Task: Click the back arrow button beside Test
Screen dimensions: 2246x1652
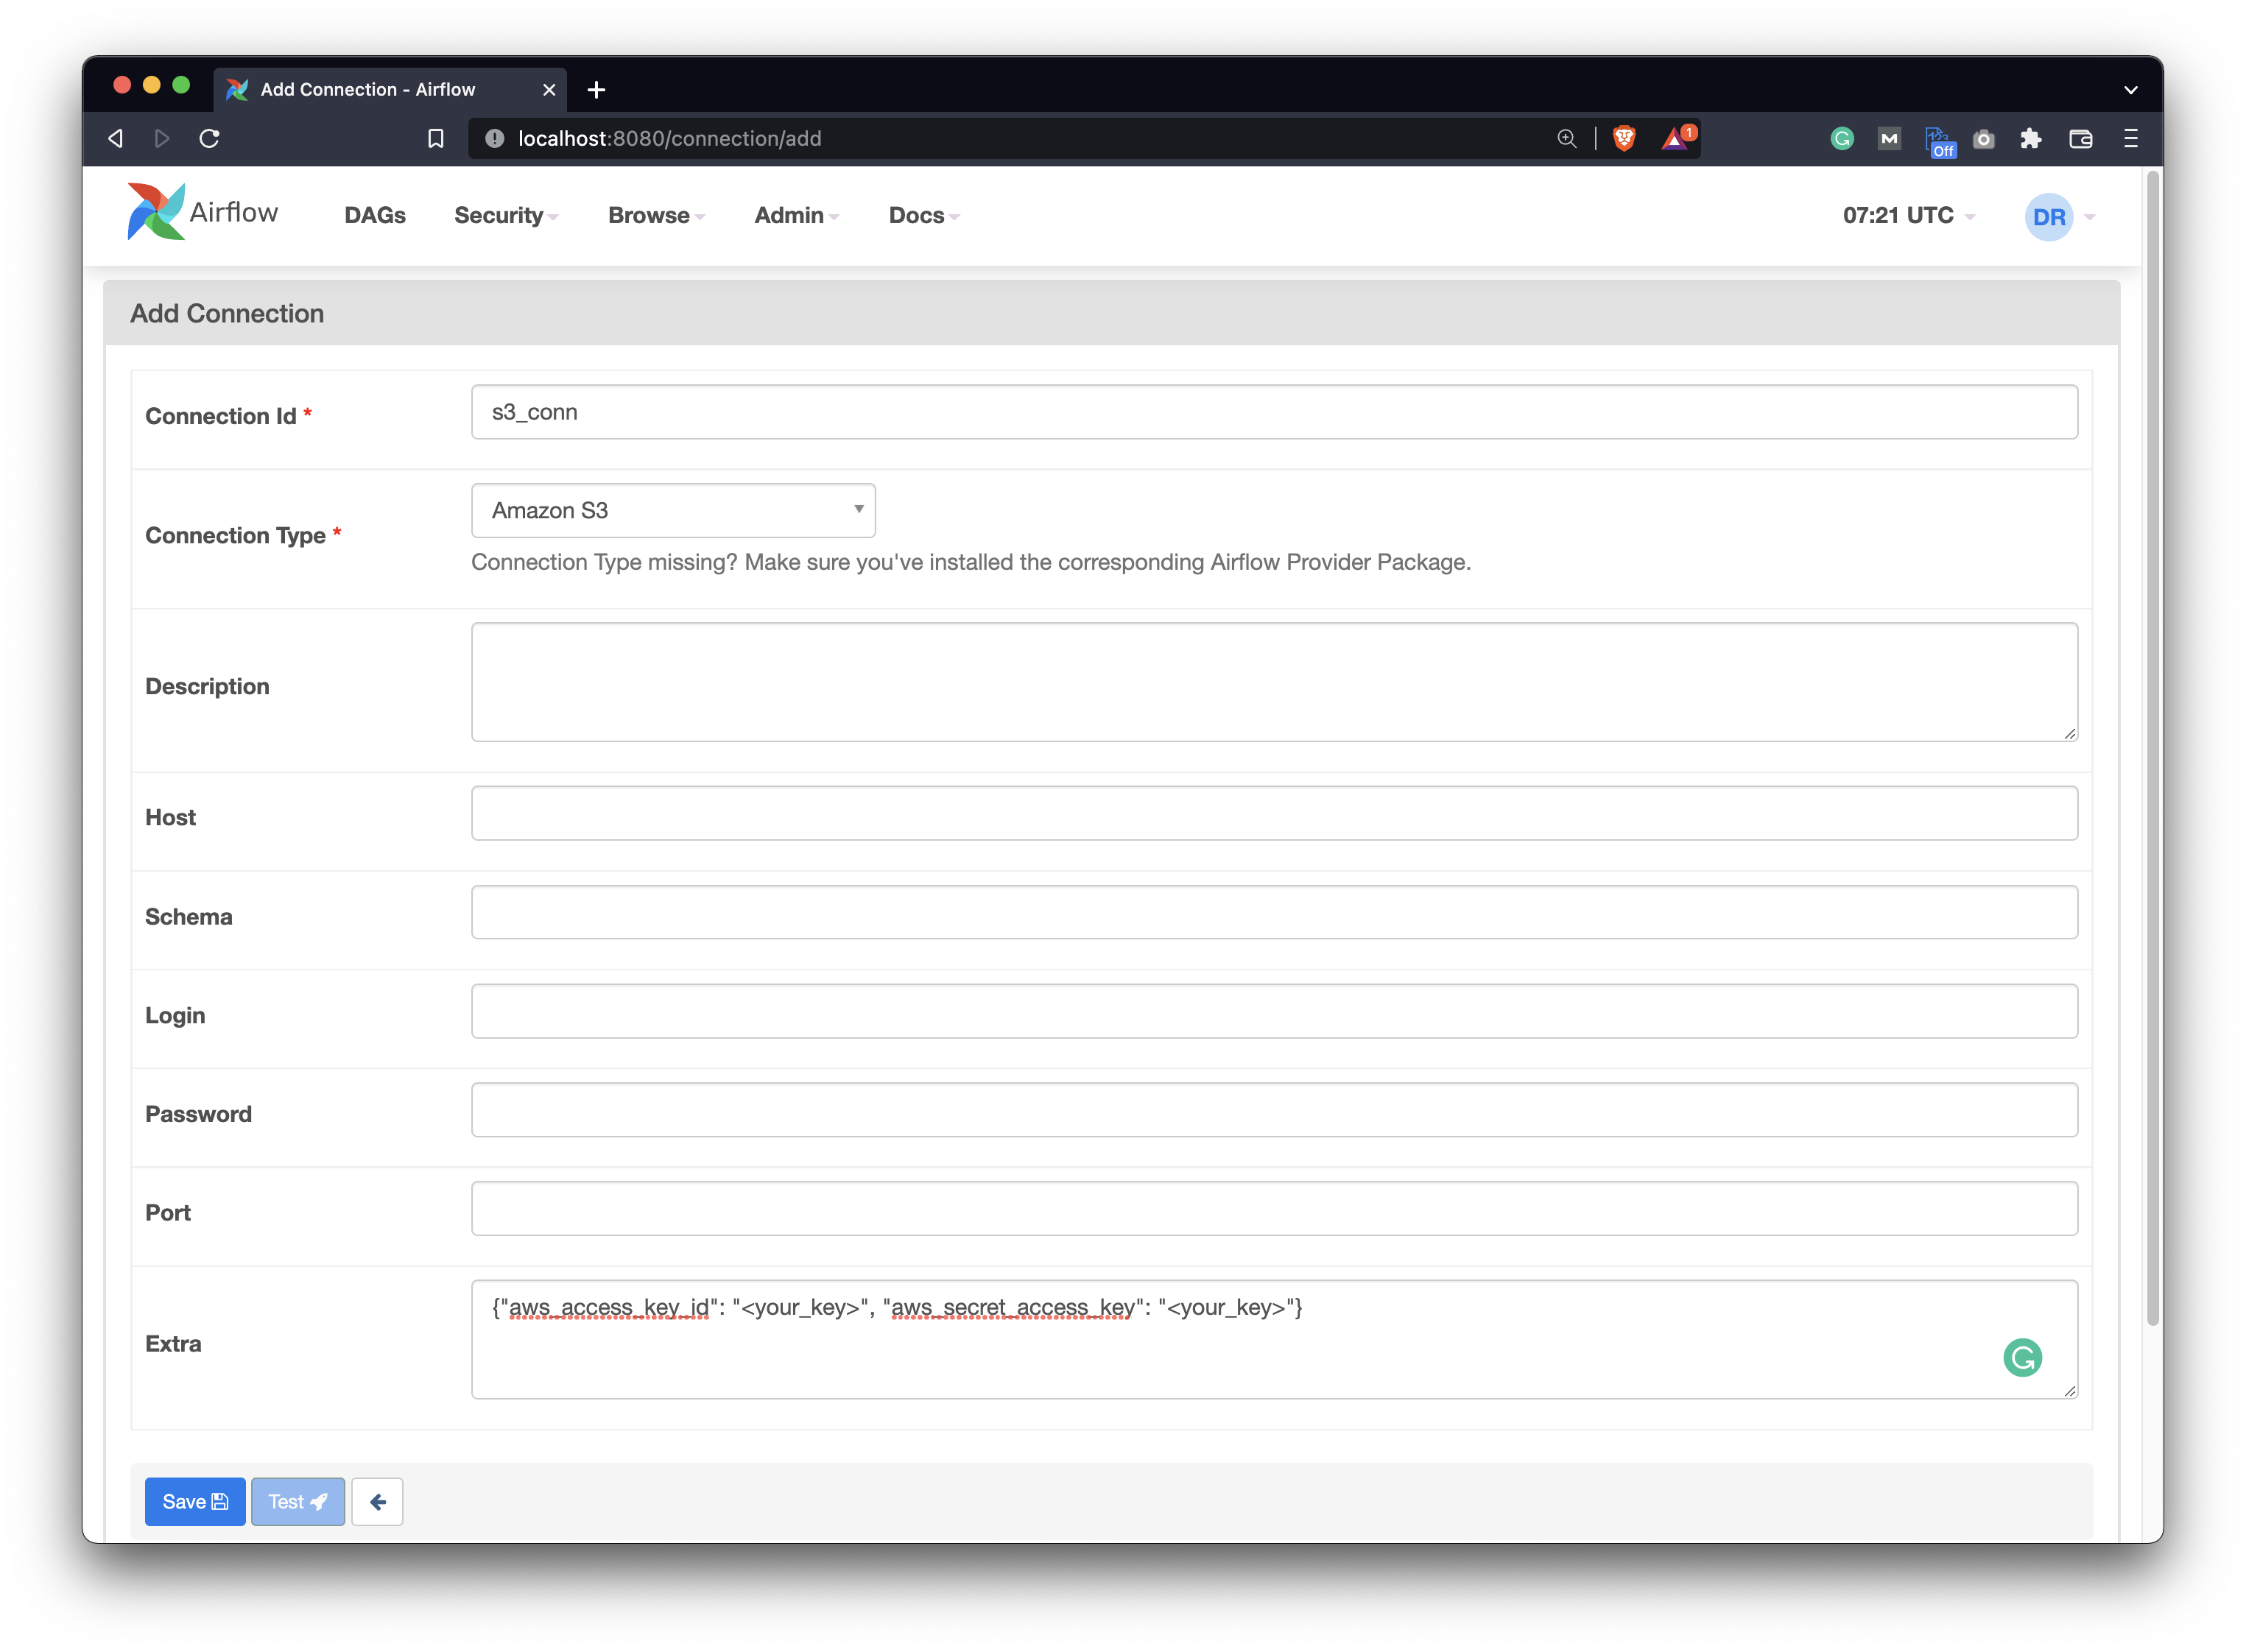Action: (377, 1501)
